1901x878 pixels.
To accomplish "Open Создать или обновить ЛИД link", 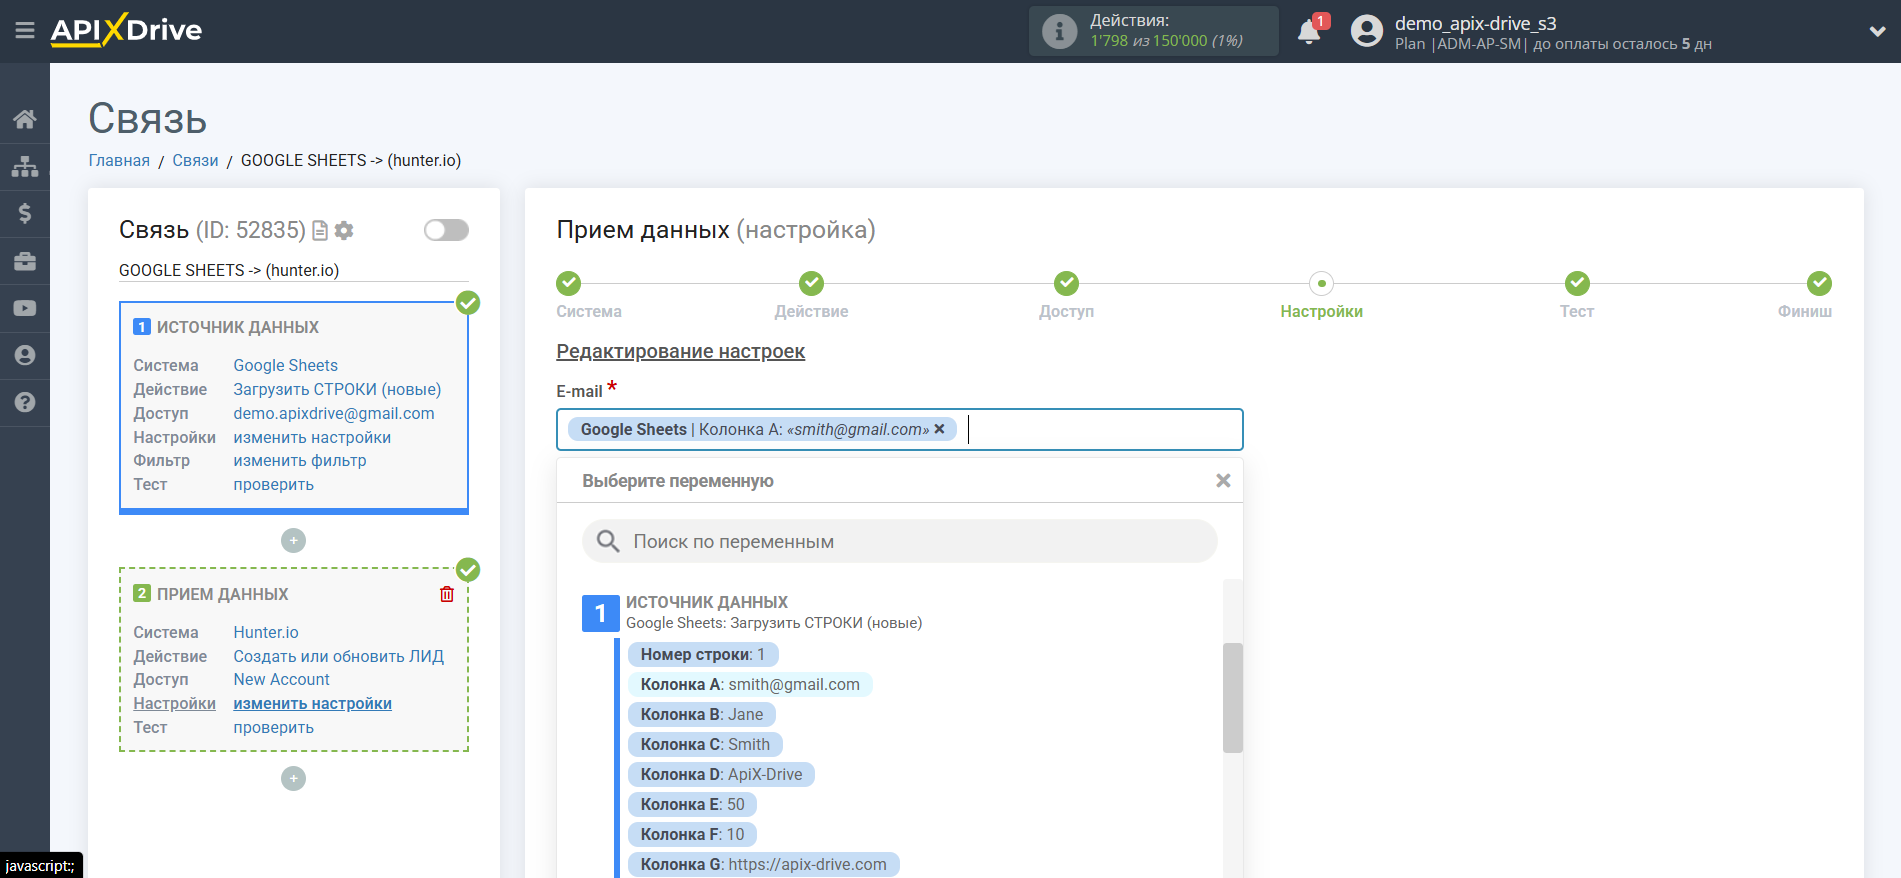I will coord(339,656).
